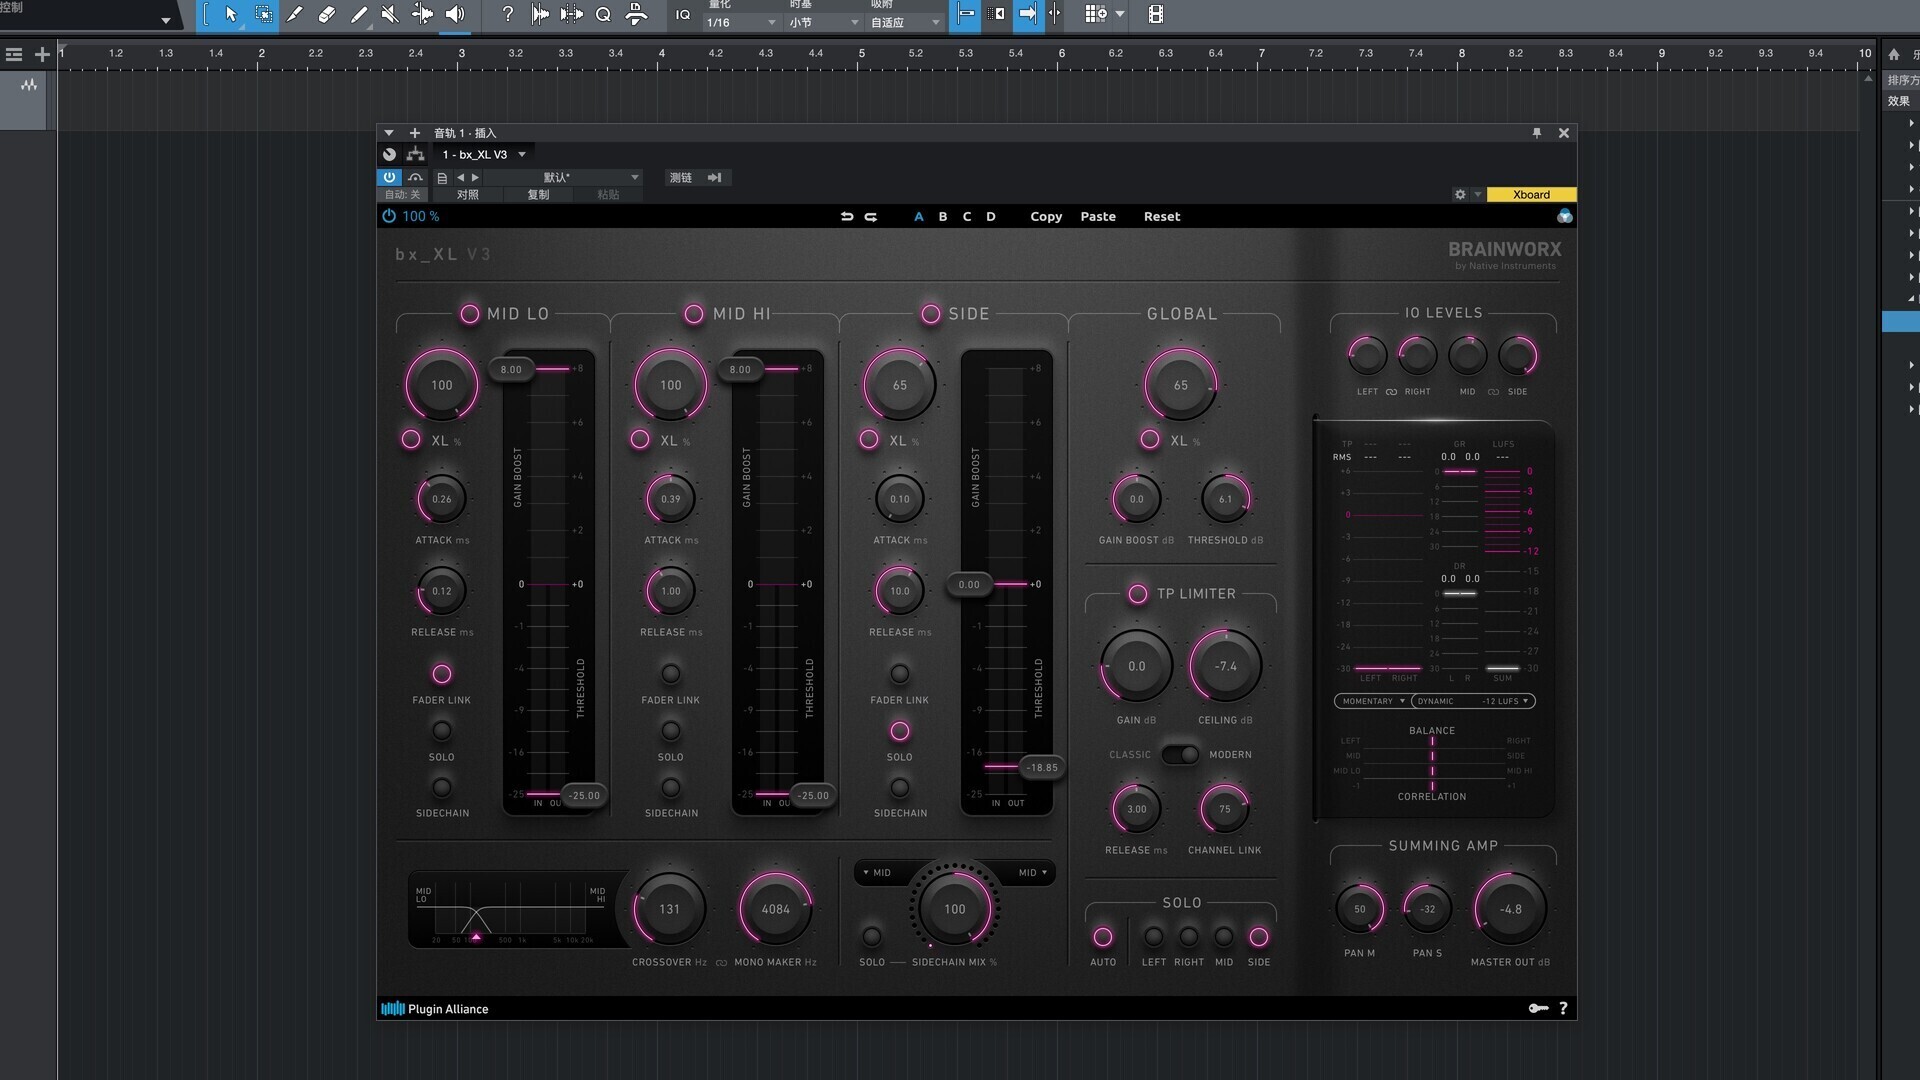Click the micro-view knob icon
This screenshot has height=1080, width=1920.
(390, 154)
